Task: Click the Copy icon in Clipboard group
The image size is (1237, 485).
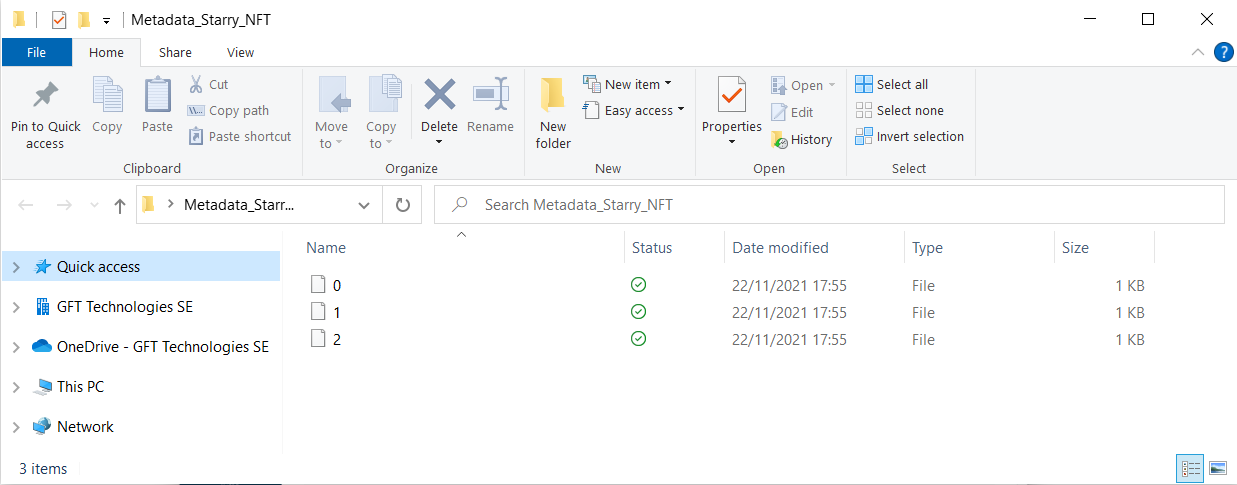Action: (x=107, y=96)
